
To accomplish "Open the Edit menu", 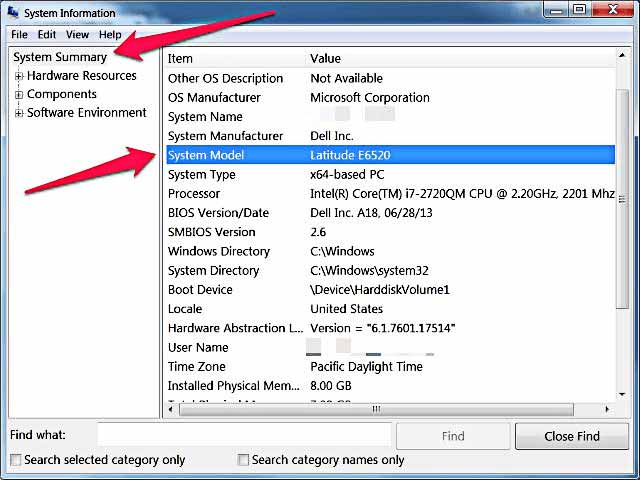I will point(47,35).
